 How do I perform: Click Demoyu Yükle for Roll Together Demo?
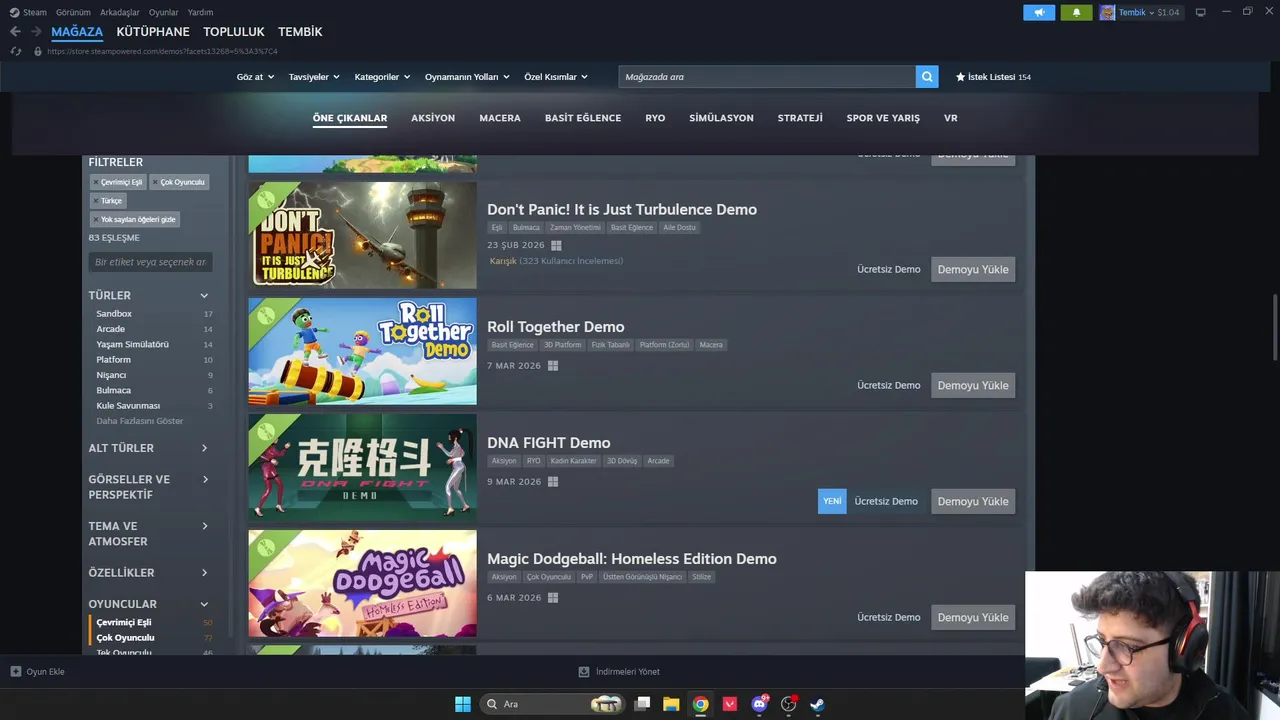click(x=973, y=385)
